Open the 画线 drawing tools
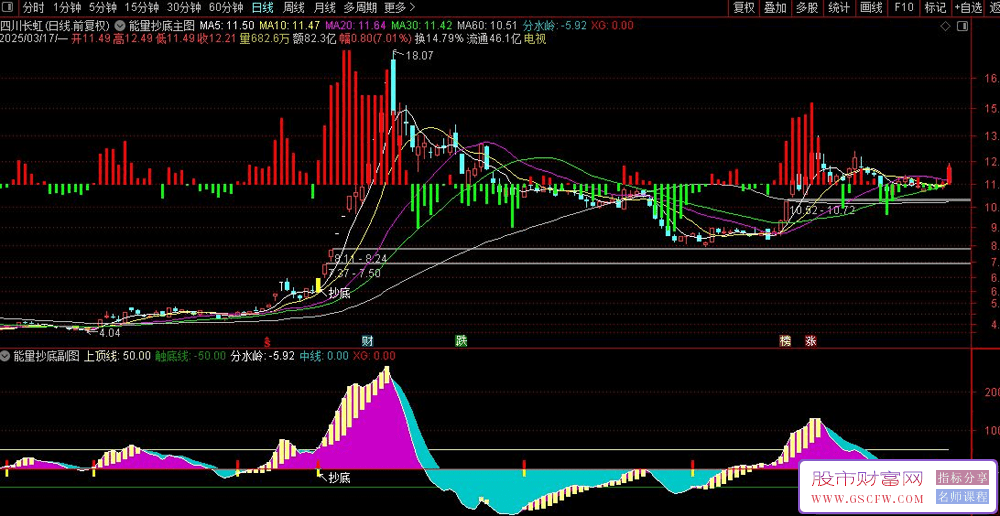The height and width of the screenshot is (516, 1000). 871,8
